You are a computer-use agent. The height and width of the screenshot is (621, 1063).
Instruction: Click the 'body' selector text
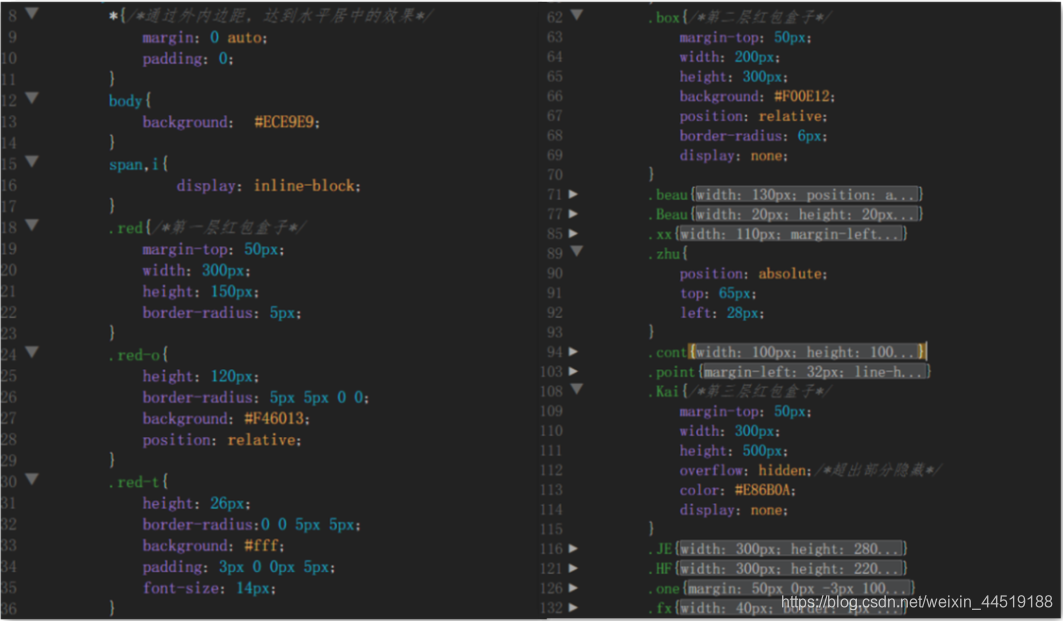click(125, 101)
